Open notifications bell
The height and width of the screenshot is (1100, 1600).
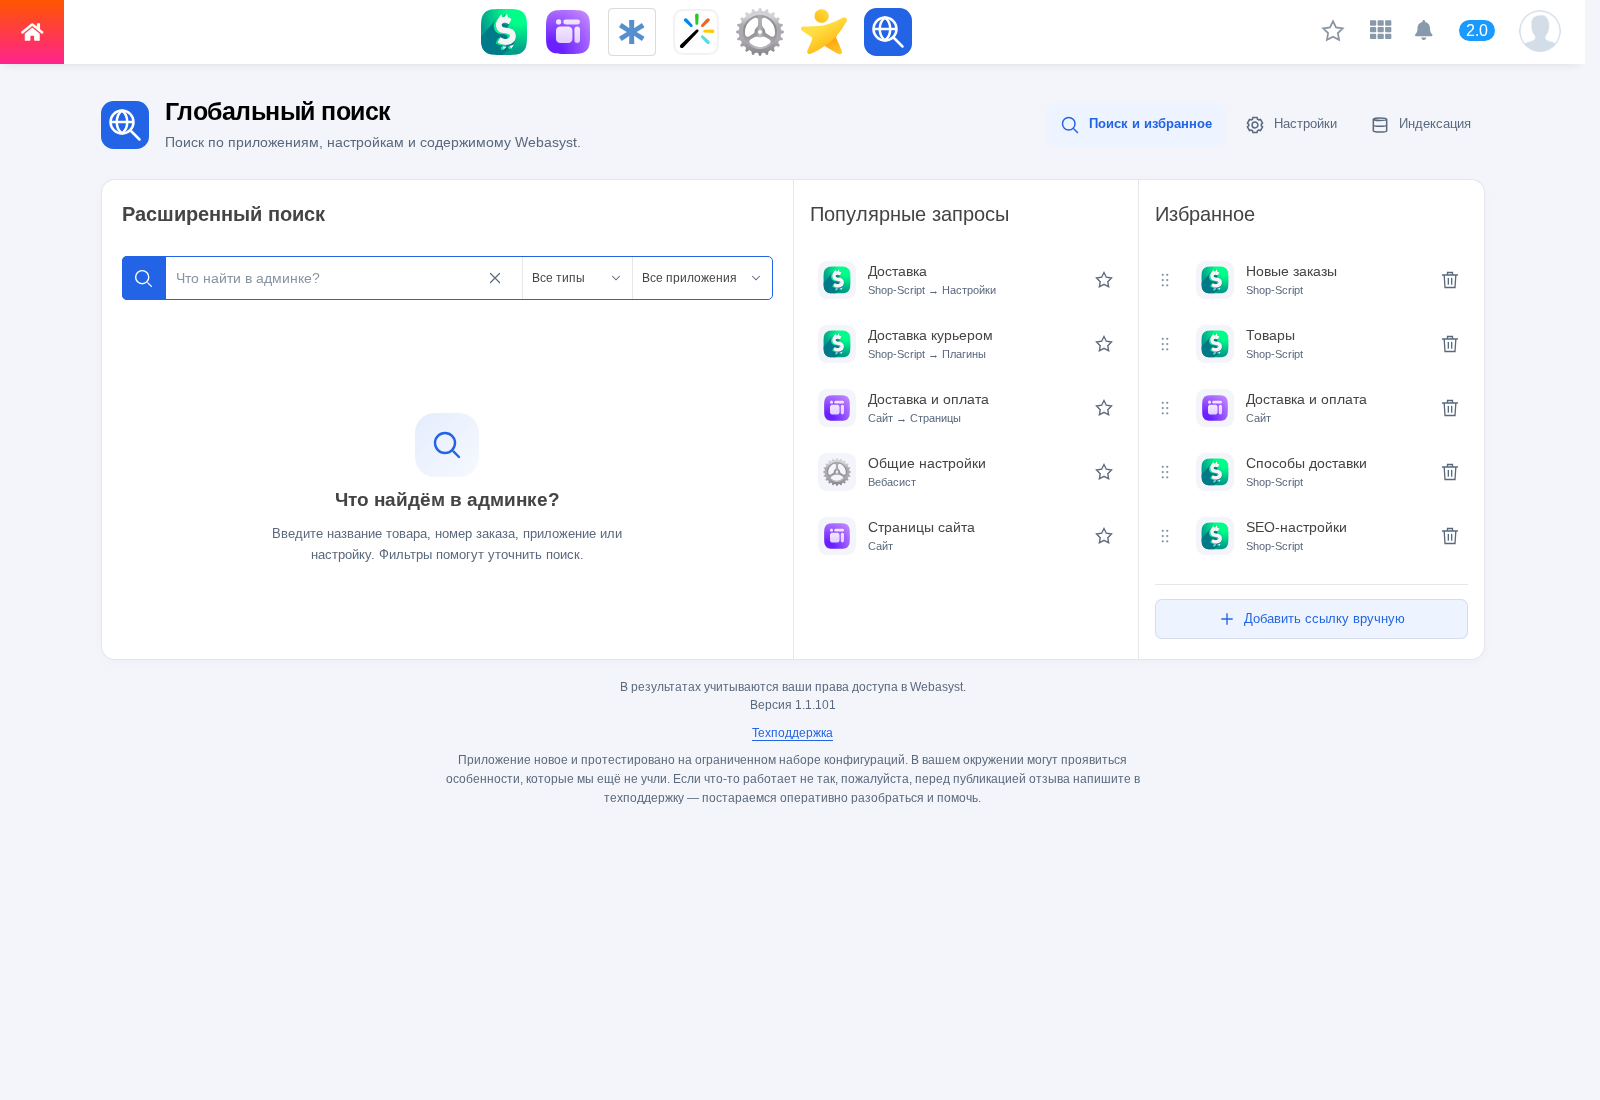click(1424, 30)
